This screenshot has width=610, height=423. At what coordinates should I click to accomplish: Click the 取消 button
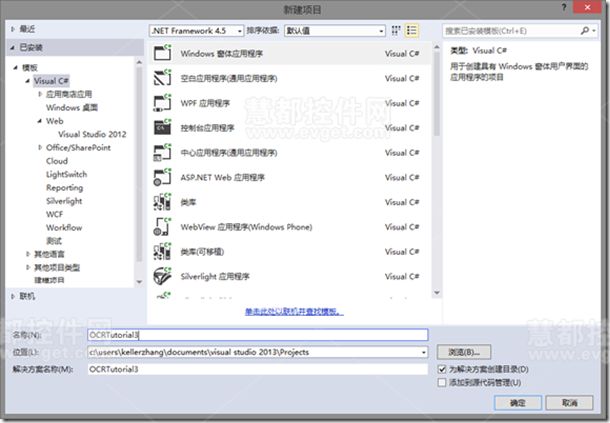pos(570,403)
